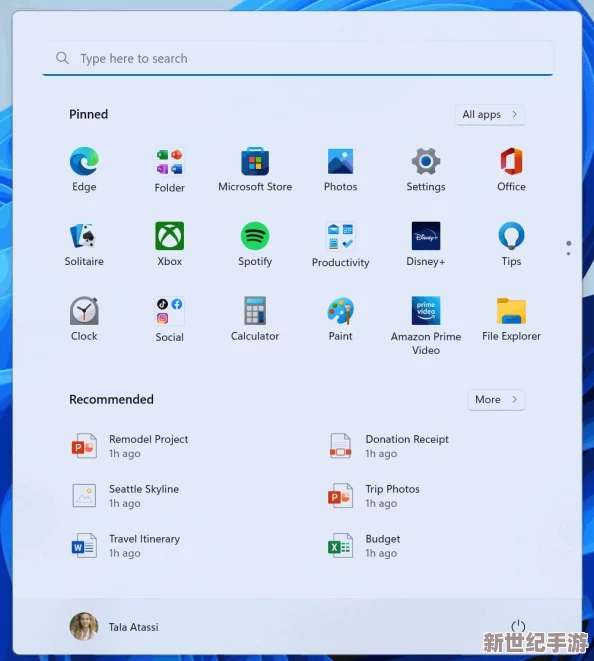This screenshot has height=661, width=594.
Task: Open Donation Receipt document
Action: click(x=388, y=446)
